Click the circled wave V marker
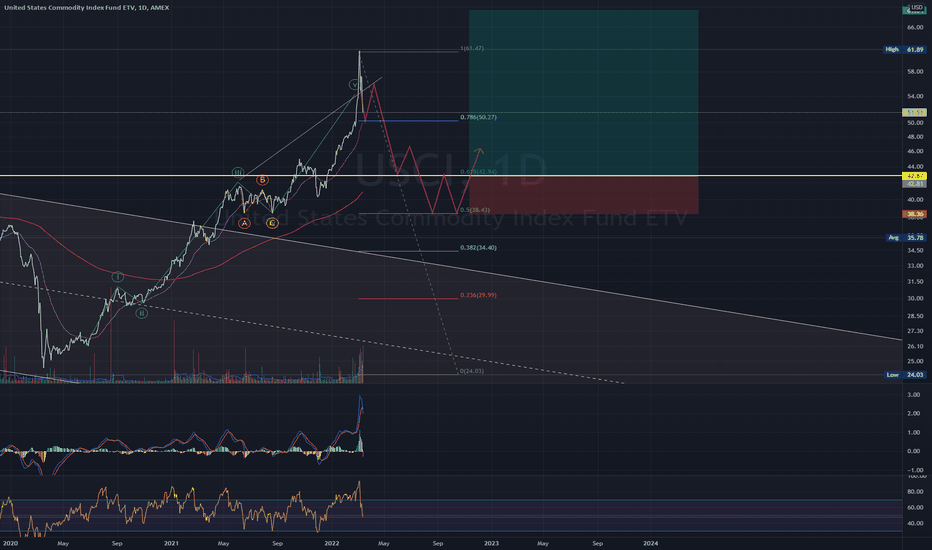The image size is (932, 550). coord(354,85)
